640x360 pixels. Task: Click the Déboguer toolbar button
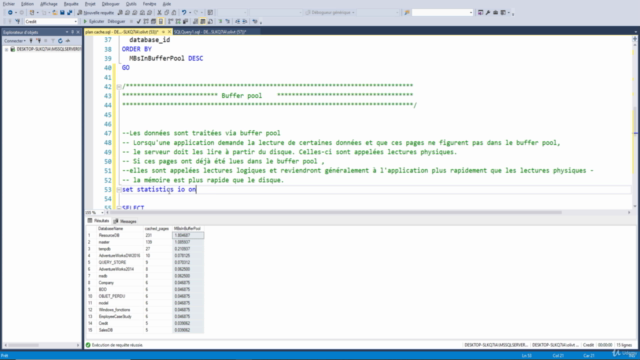click(x=116, y=21)
